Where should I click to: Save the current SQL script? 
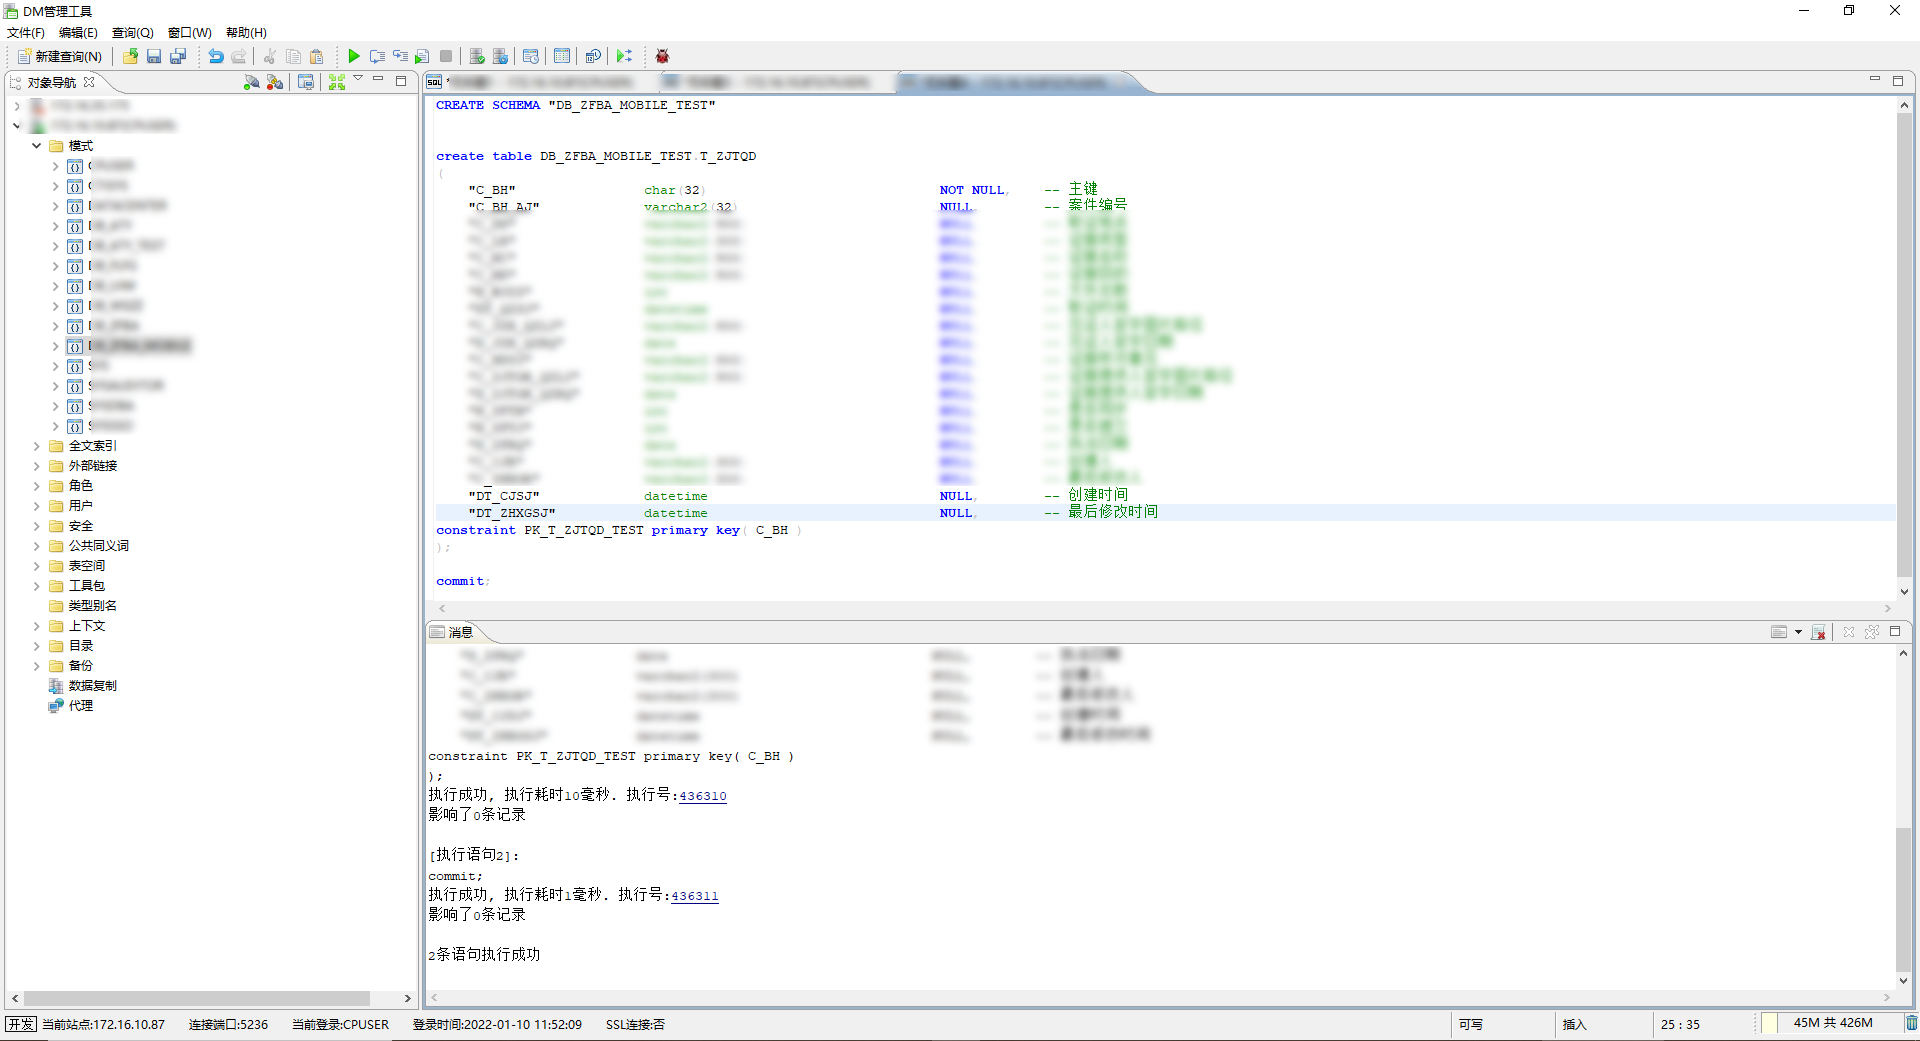pyautogui.click(x=153, y=57)
